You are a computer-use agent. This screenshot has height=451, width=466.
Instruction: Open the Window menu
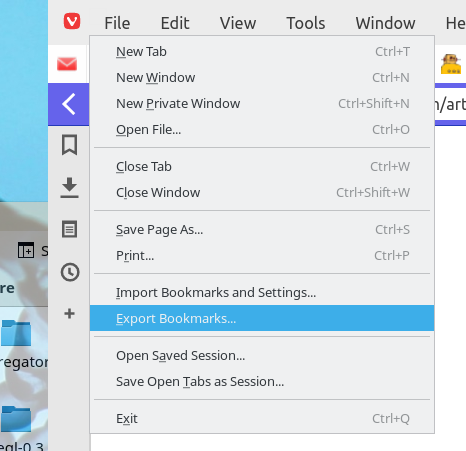tap(385, 23)
